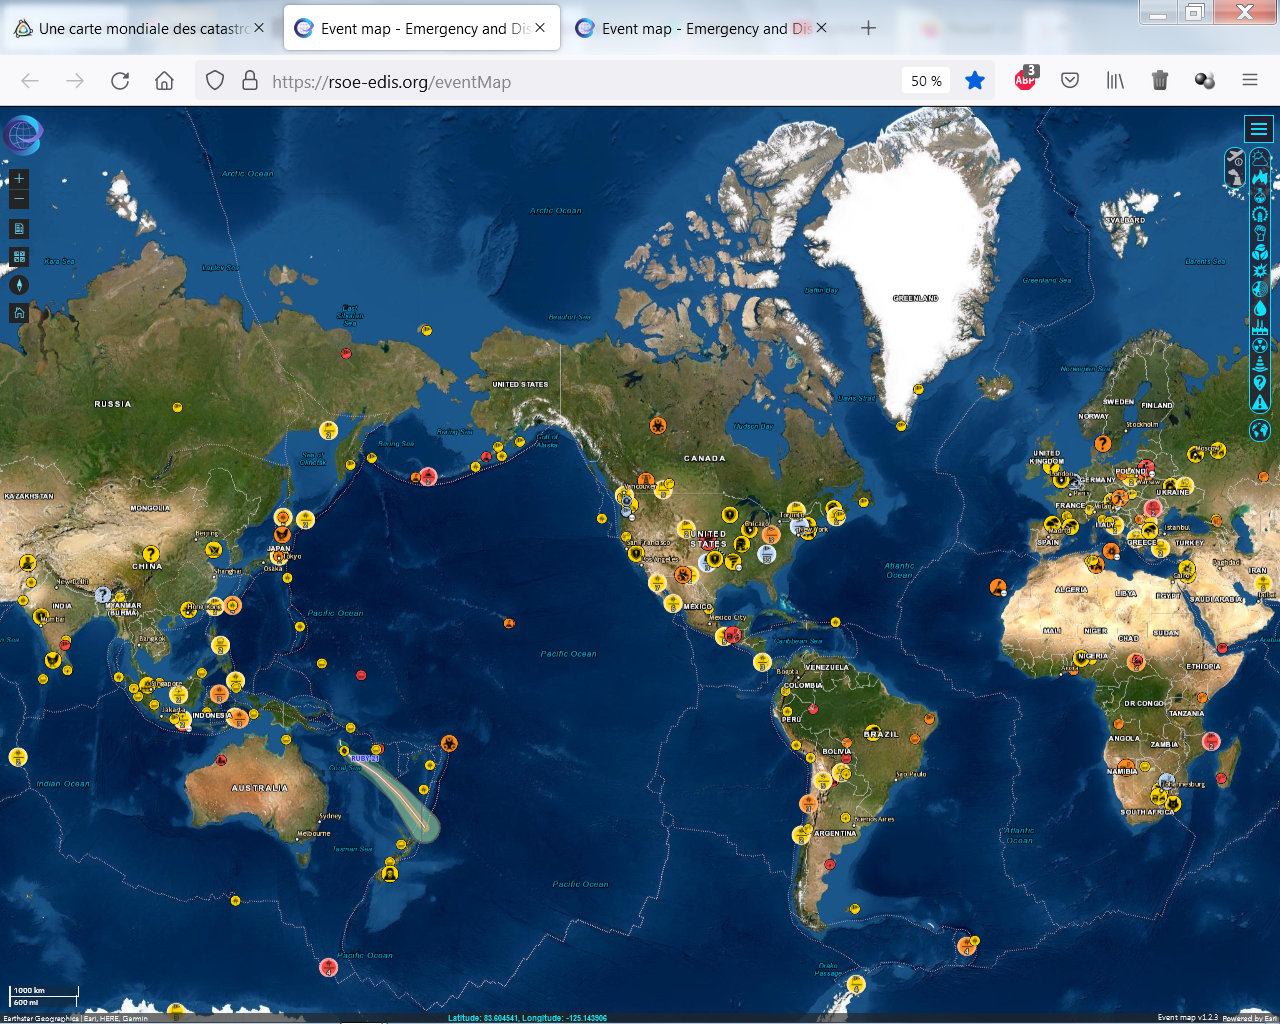Zoom out on the event map

tap(19, 200)
